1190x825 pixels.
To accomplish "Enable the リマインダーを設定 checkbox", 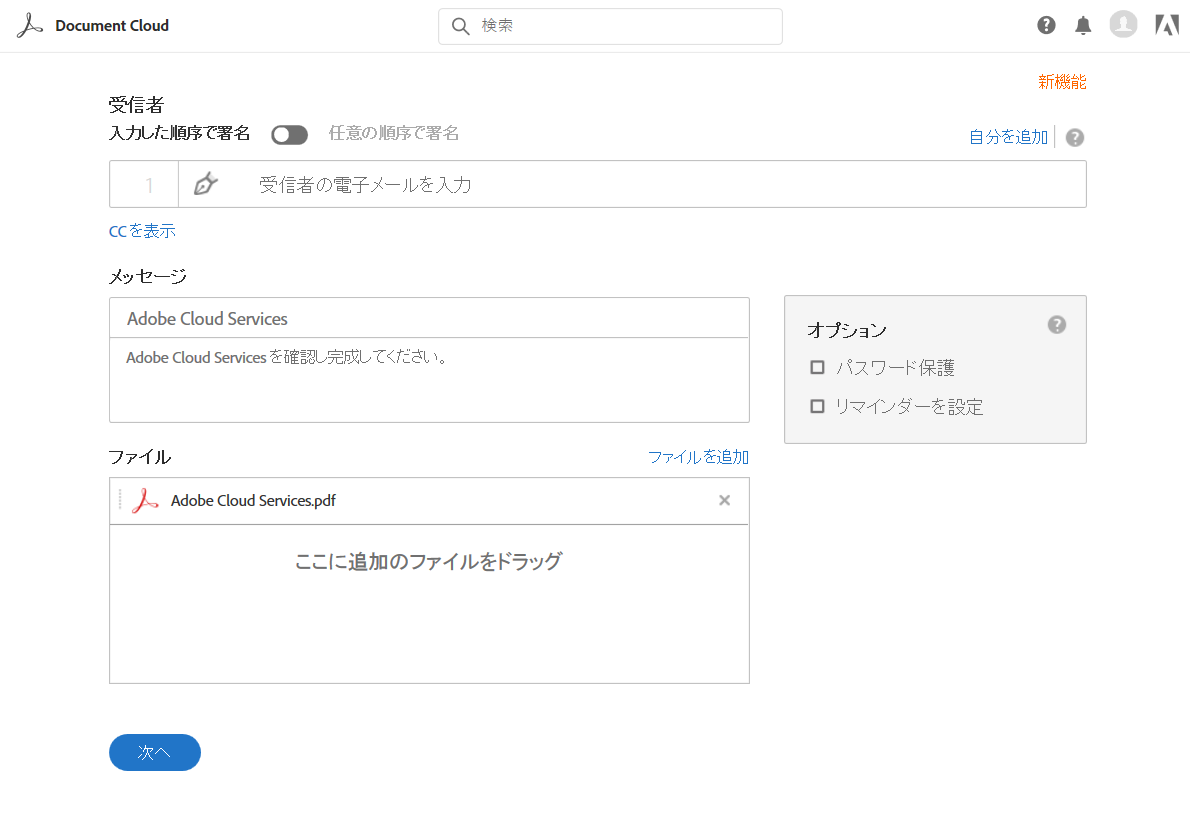I will click(x=817, y=406).
